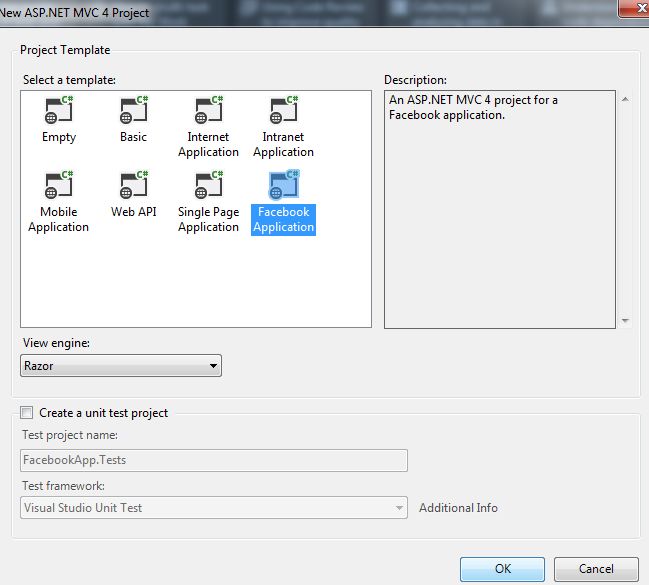
Task: Click the description scrollbar down arrow
Action: pos(625,320)
